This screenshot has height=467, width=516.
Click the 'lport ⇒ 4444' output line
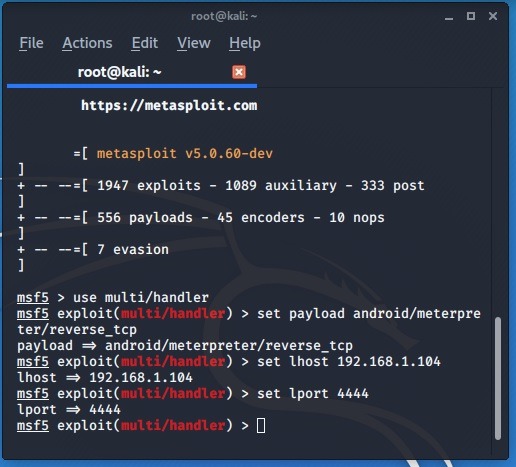point(69,410)
